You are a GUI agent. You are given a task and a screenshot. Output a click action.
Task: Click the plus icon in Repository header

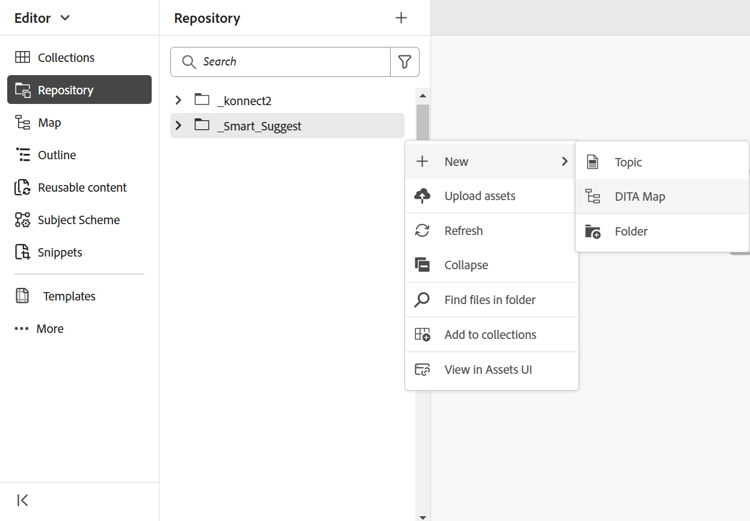point(401,18)
